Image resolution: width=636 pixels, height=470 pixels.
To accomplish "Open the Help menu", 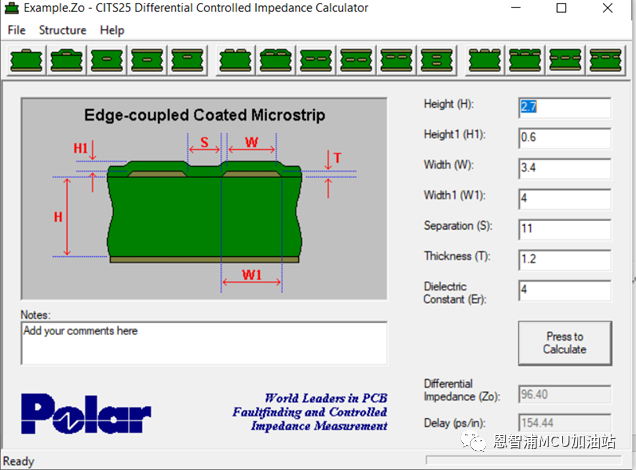I will pyautogui.click(x=112, y=30).
